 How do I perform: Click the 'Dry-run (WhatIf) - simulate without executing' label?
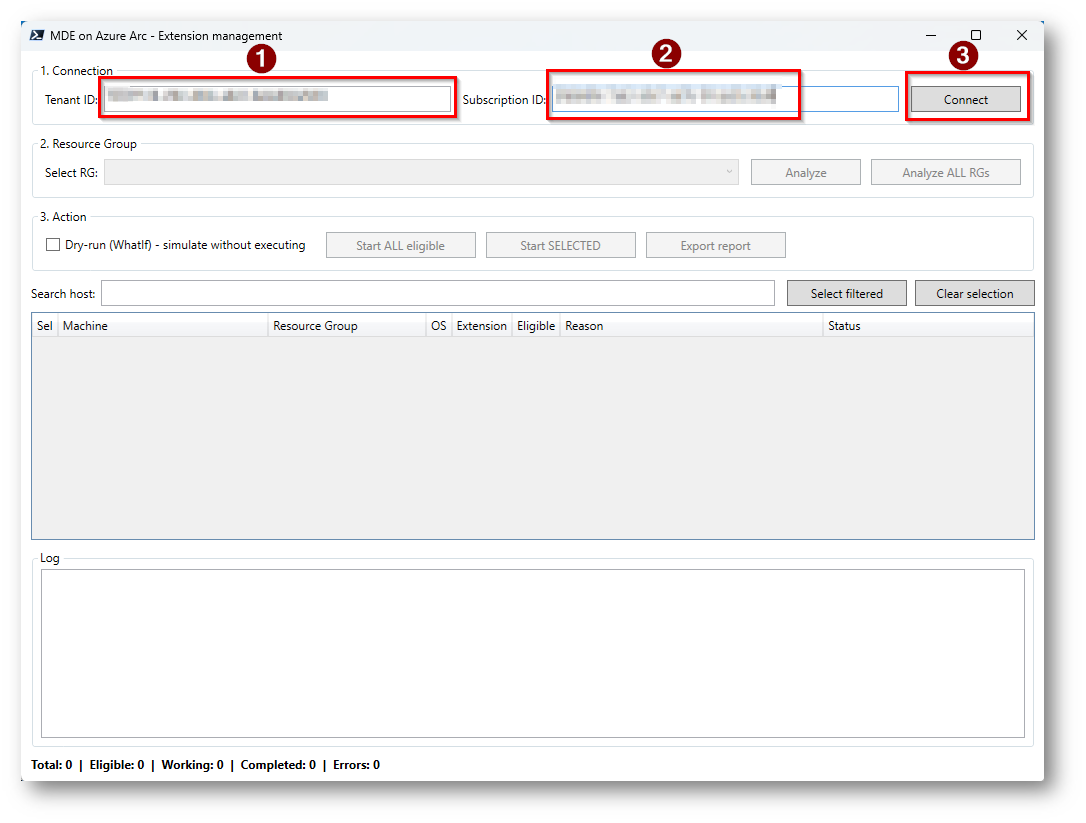coord(185,245)
